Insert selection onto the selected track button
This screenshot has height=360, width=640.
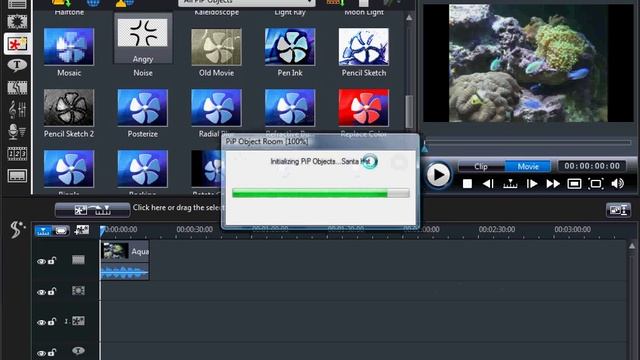pyautogui.click(x=92, y=210)
